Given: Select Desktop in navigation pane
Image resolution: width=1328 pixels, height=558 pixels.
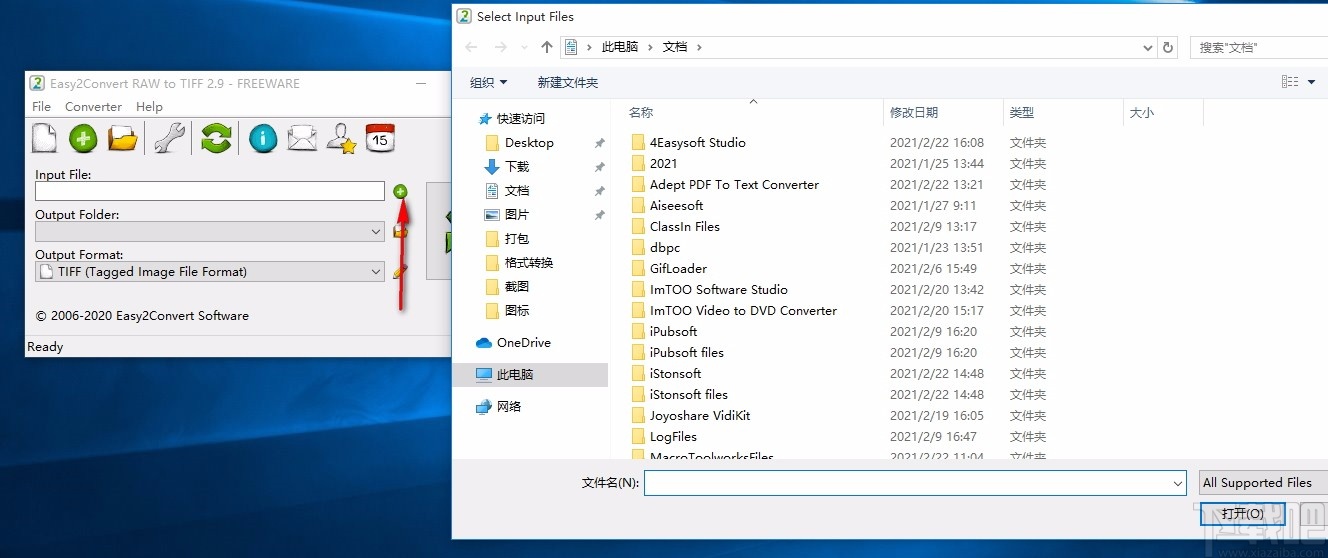Looking at the screenshot, I should (x=529, y=143).
